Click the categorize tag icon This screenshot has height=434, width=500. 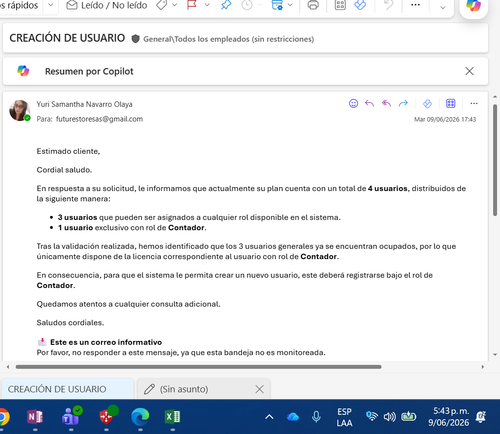pyautogui.click(x=162, y=5)
